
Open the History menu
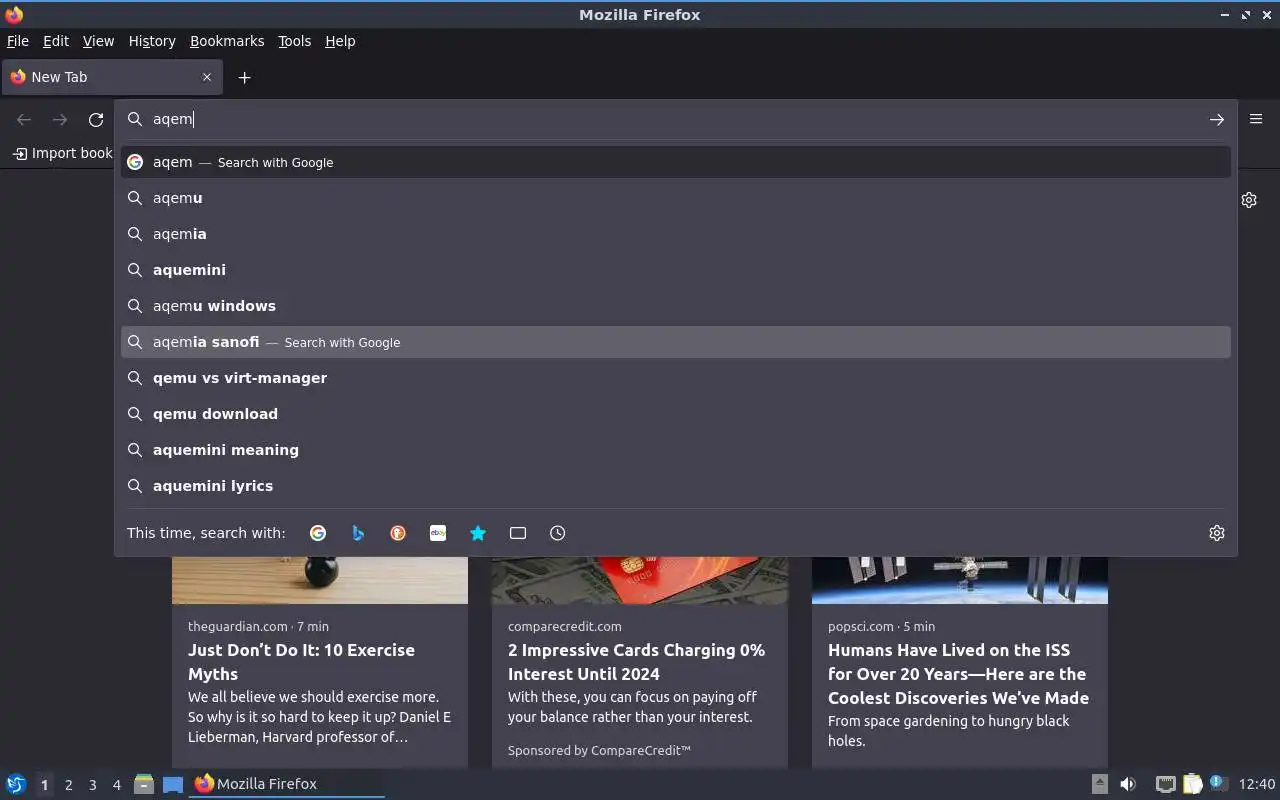pyautogui.click(x=152, y=41)
